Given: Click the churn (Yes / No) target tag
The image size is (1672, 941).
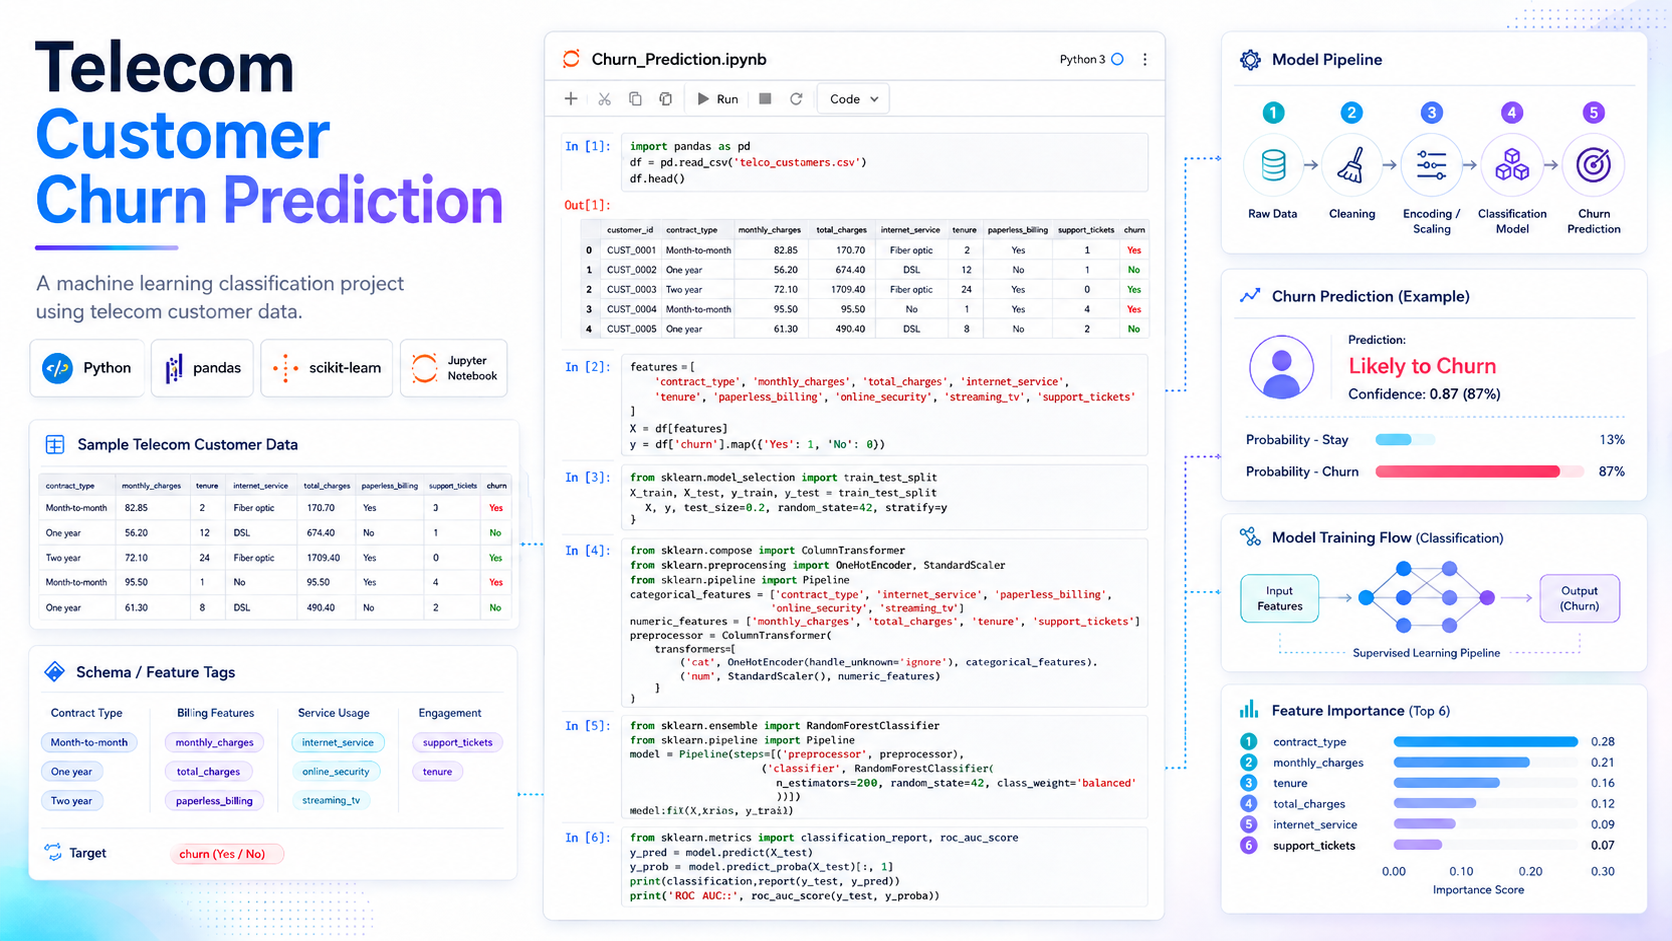Looking at the screenshot, I should tap(227, 853).
